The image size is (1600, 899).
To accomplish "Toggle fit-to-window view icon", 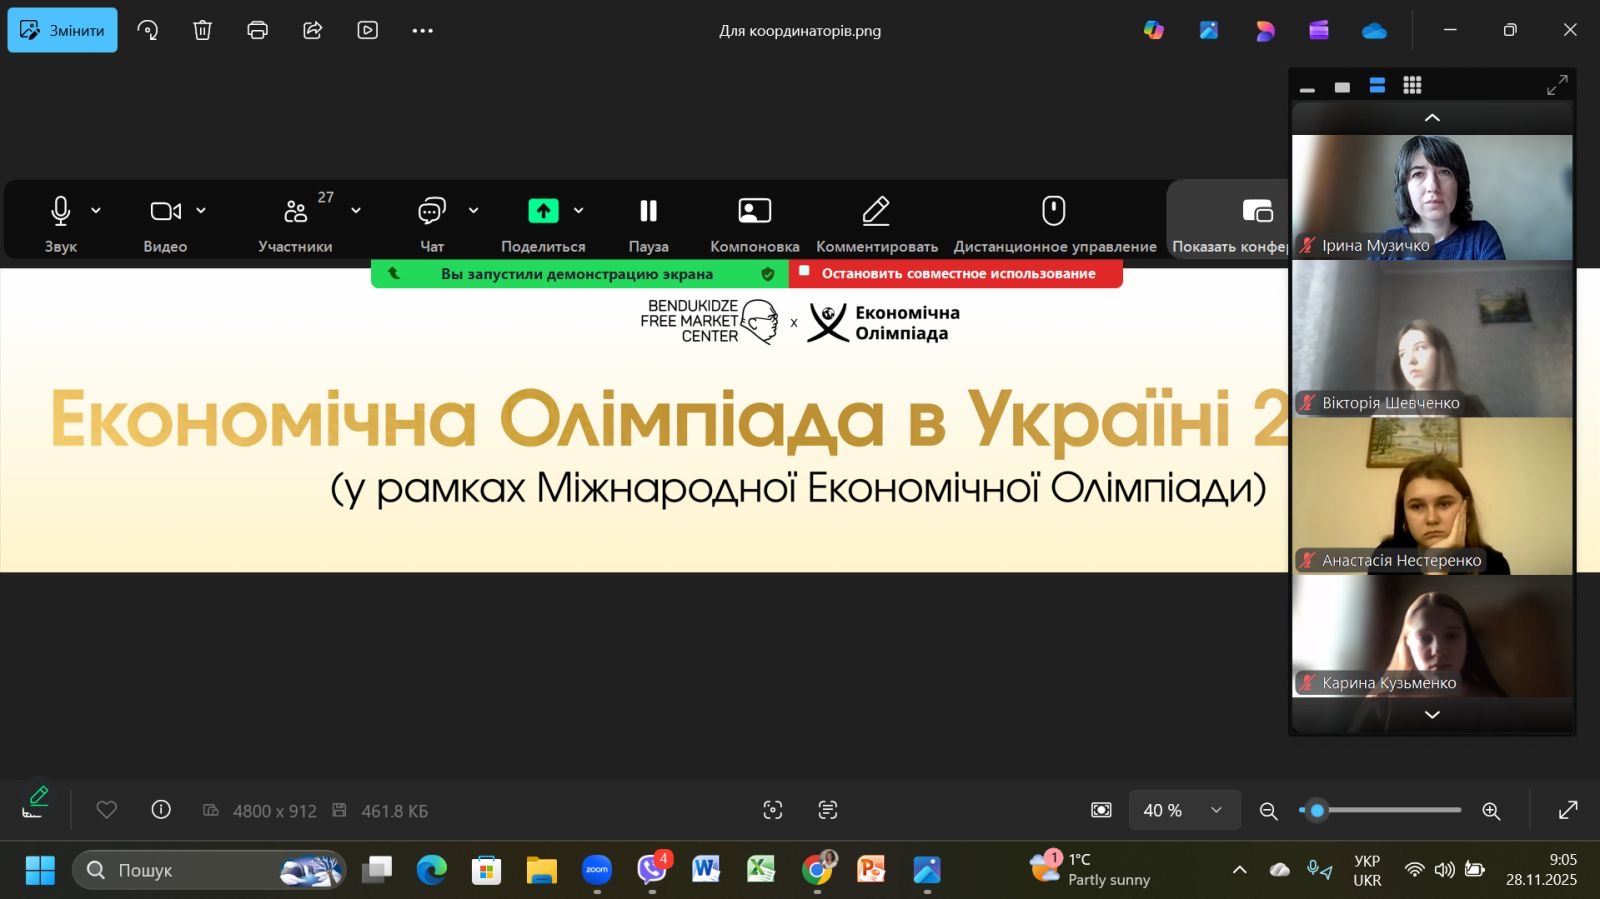I will 1101,810.
